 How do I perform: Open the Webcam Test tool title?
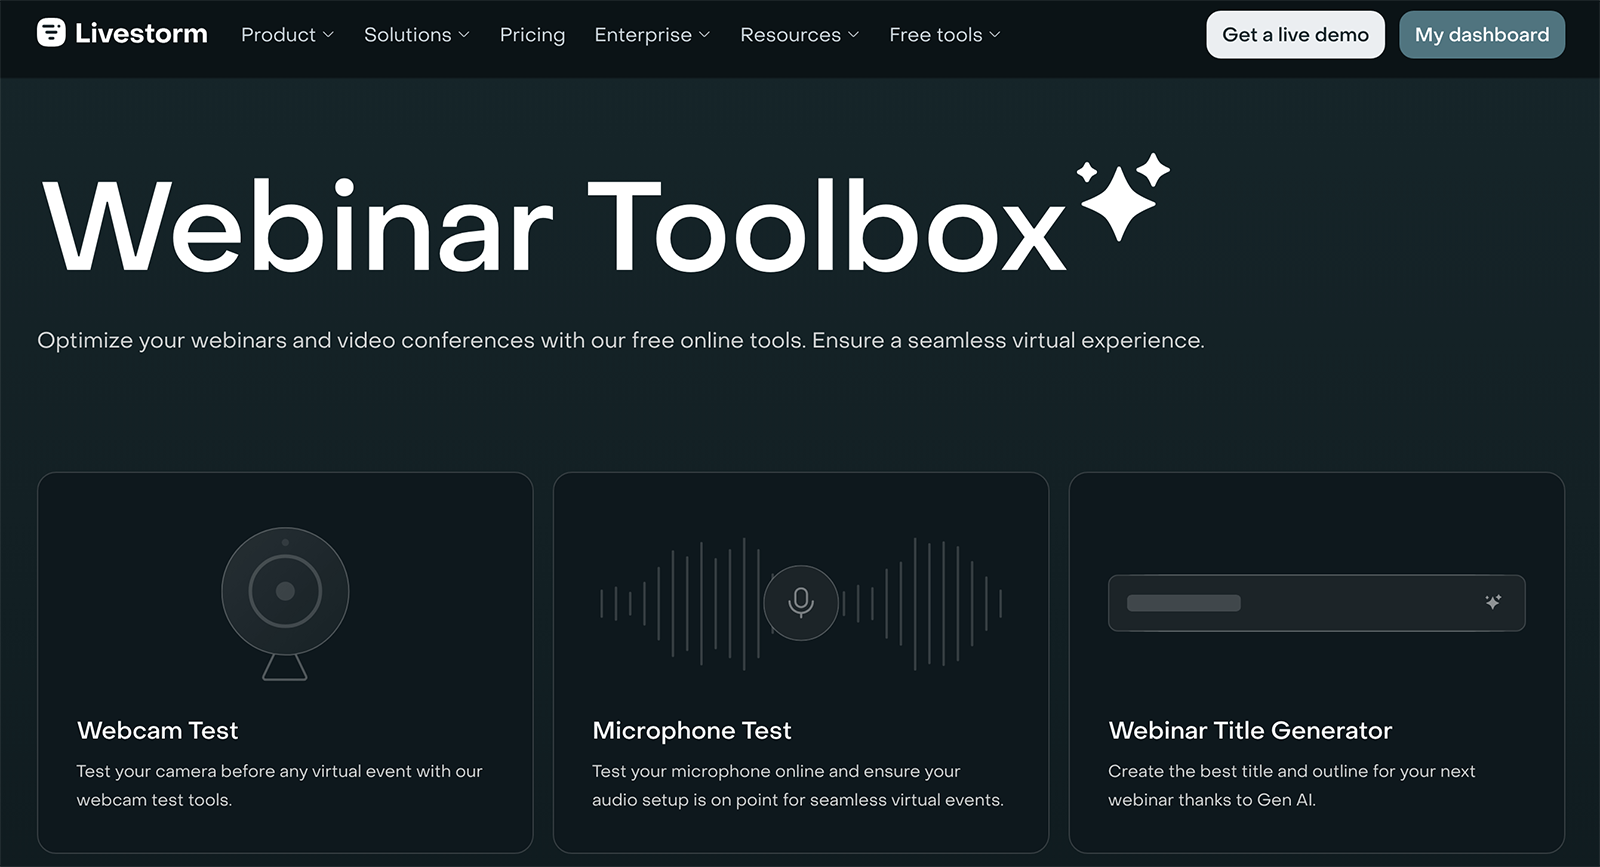click(157, 730)
